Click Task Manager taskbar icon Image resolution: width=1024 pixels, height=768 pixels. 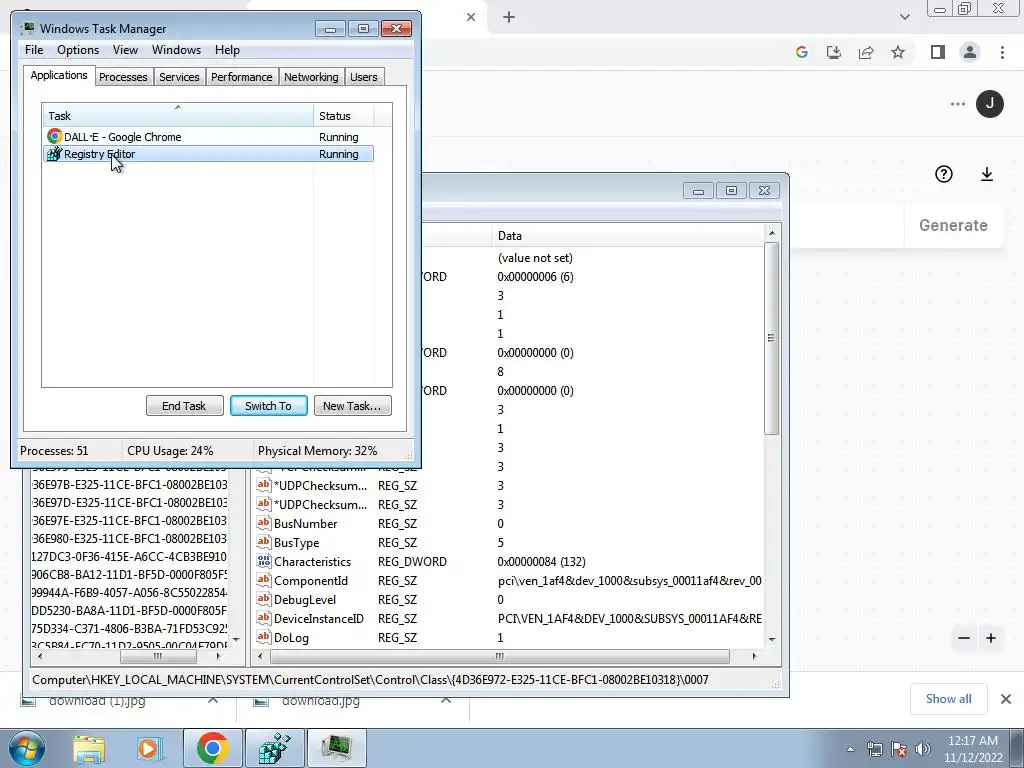point(336,748)
